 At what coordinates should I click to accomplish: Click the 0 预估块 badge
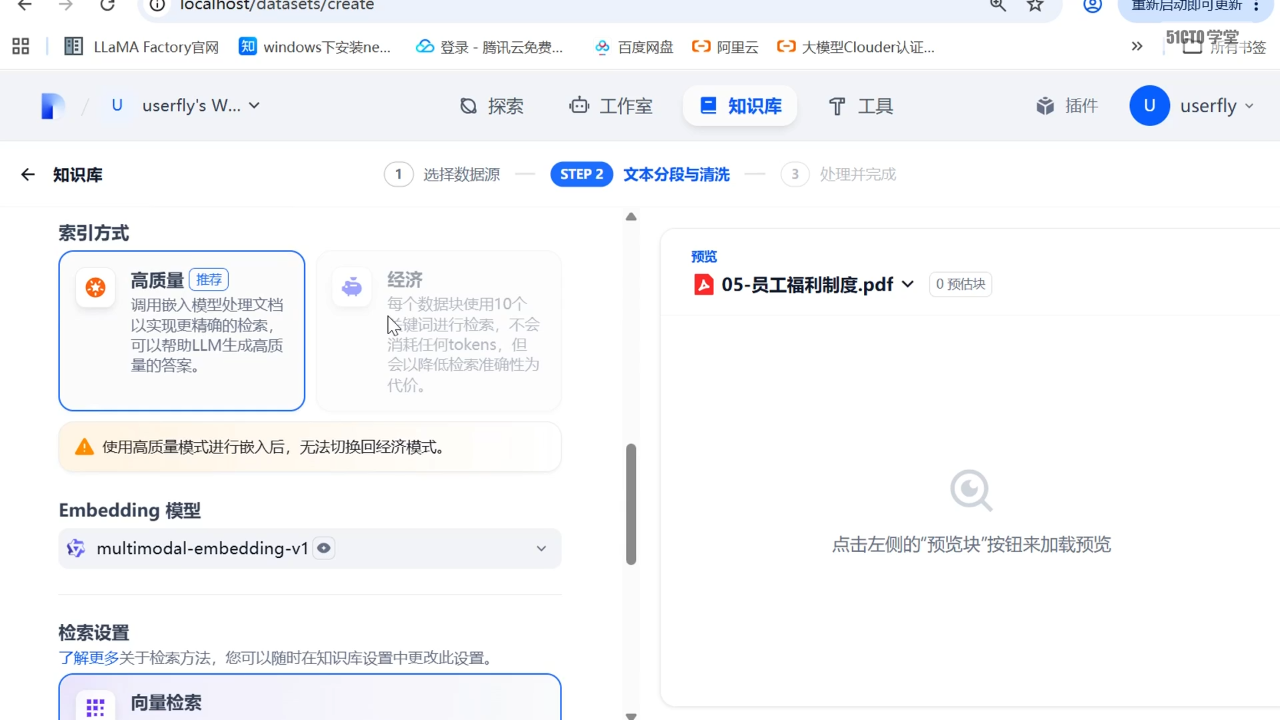tap(960, 284)
